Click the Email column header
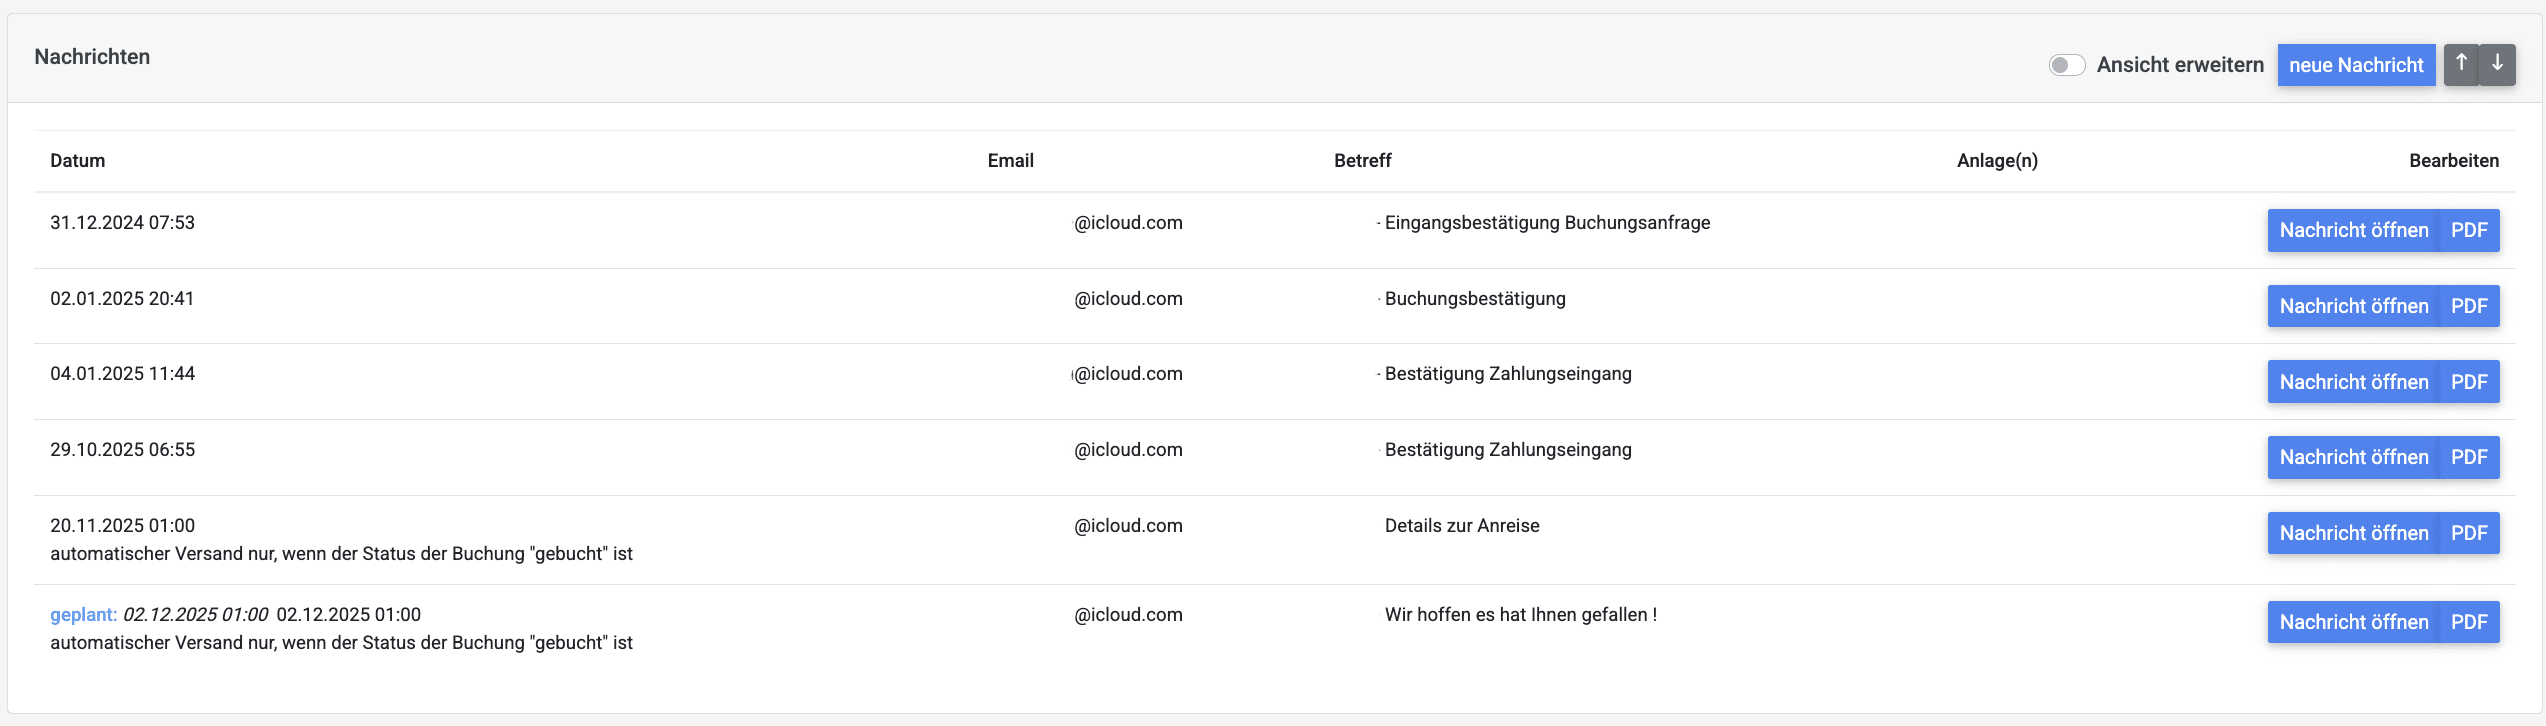 [1010, 161]
